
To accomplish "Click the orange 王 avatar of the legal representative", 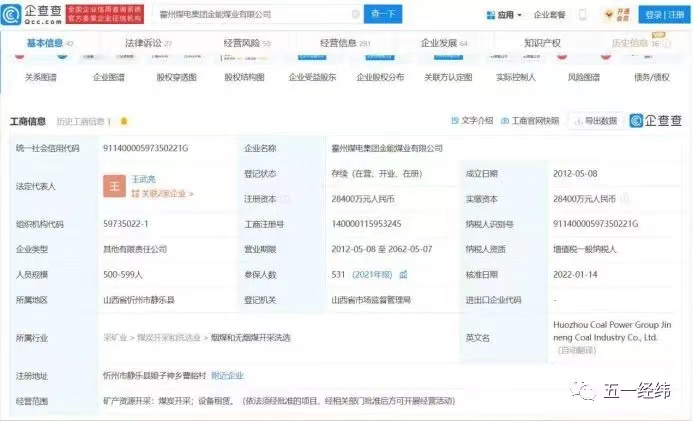I will click(x=114, y=186).
